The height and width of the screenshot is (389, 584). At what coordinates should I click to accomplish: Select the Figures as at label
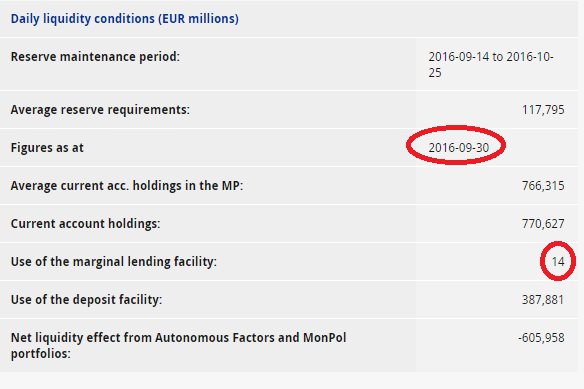47,148
